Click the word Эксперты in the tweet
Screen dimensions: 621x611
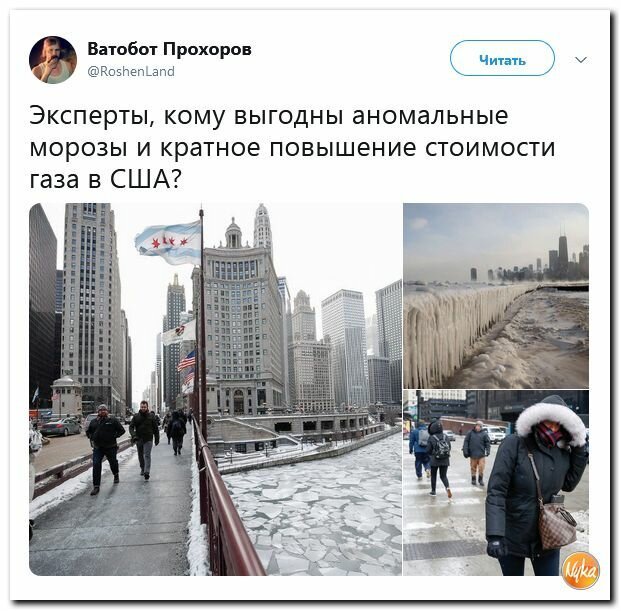pyautogui.click(x=92, y=116)
